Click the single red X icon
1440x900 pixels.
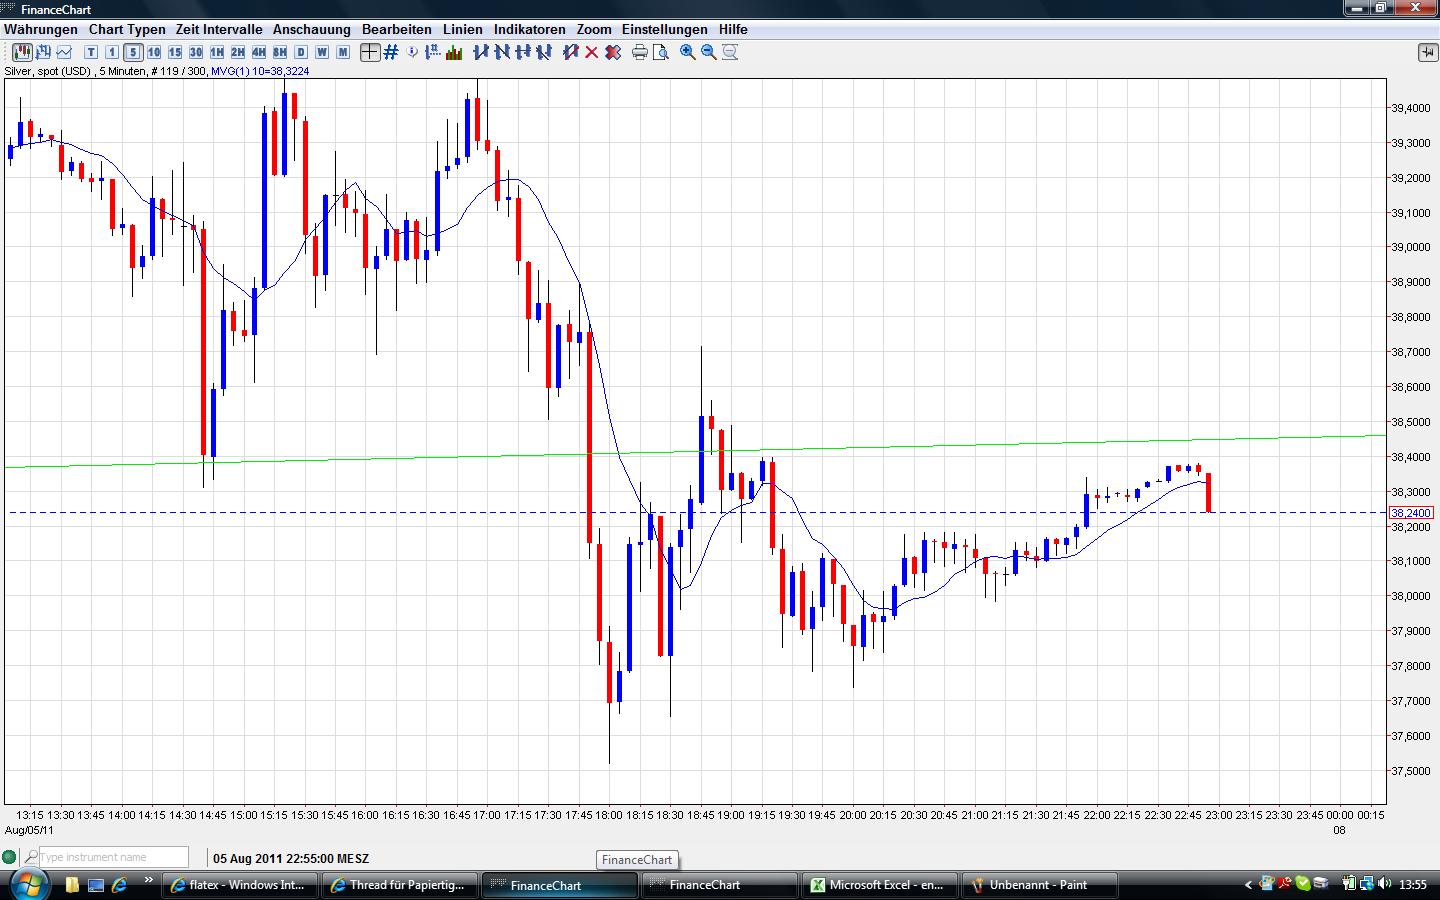point(591,52)
